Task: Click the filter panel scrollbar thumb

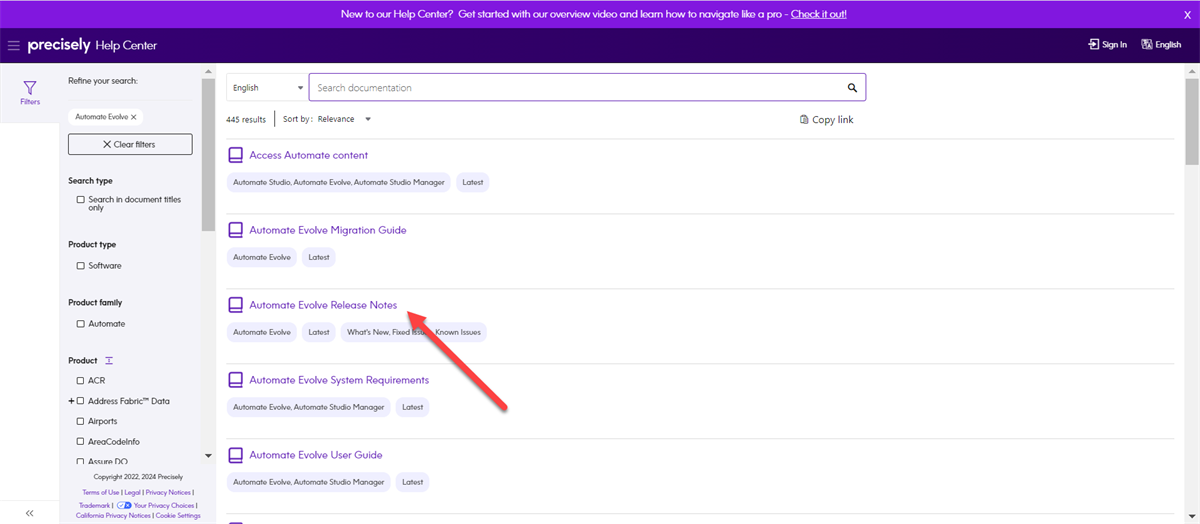Action: [x=208, y=155]
